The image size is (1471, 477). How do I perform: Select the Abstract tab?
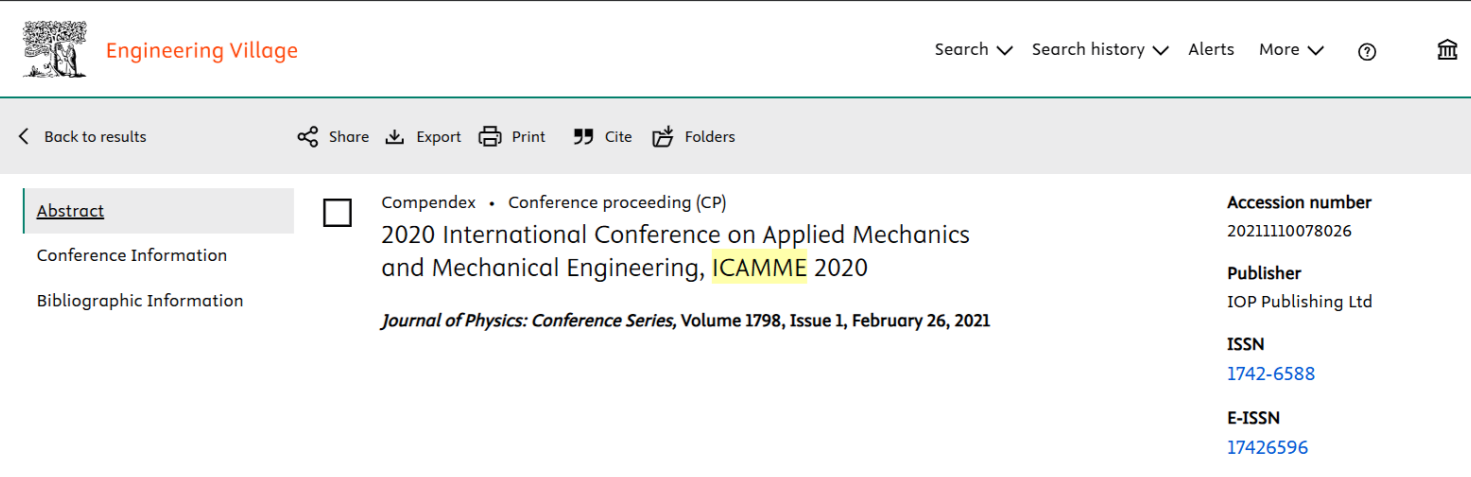(x=70, y=211)
